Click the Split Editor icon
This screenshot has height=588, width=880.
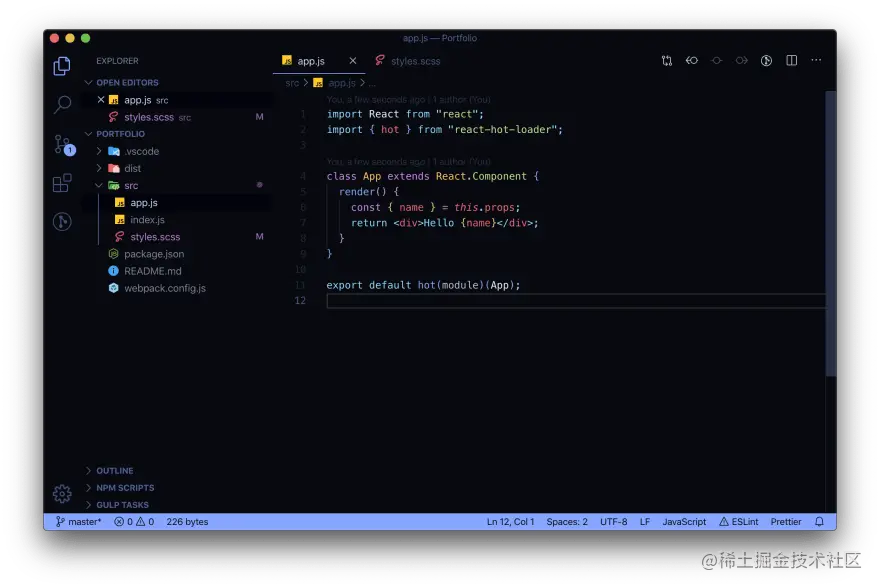[x=792, y=61]
